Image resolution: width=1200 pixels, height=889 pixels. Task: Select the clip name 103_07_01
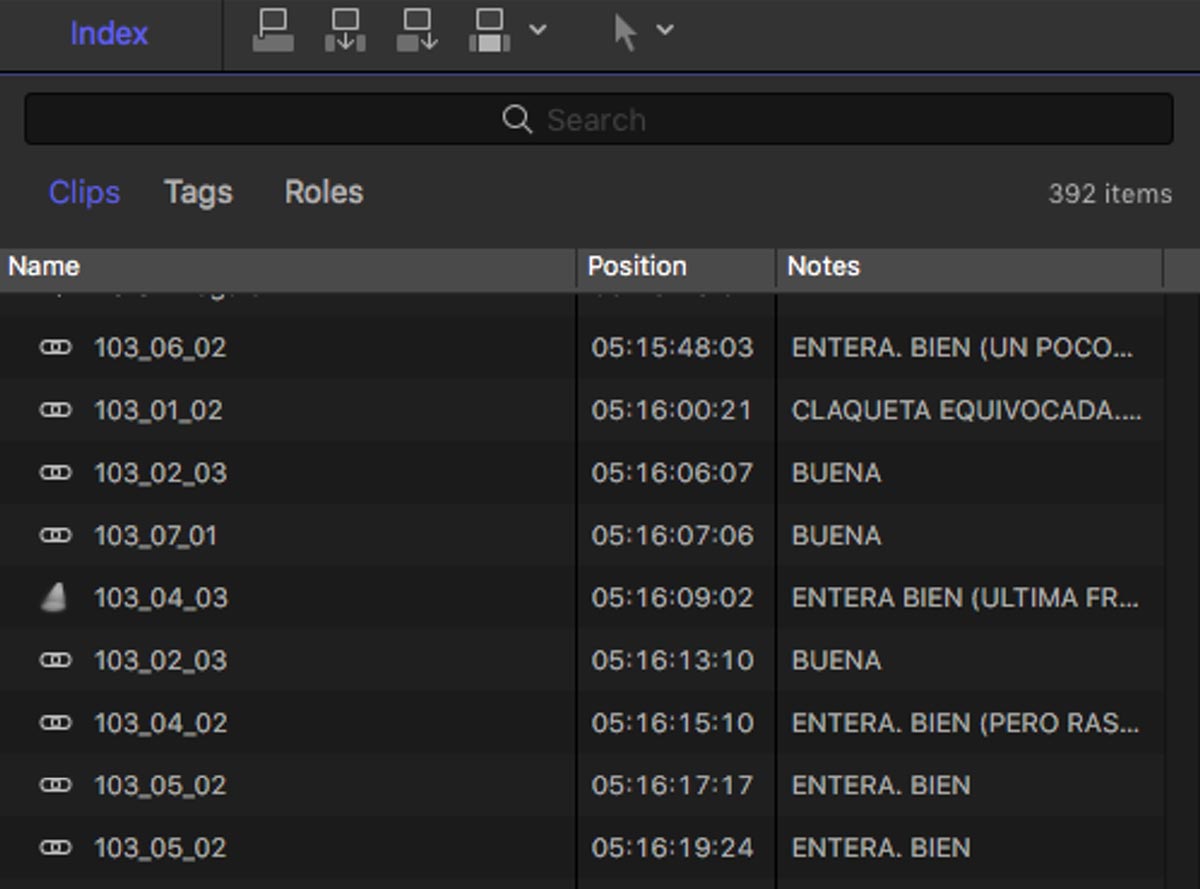click(155, 535)
